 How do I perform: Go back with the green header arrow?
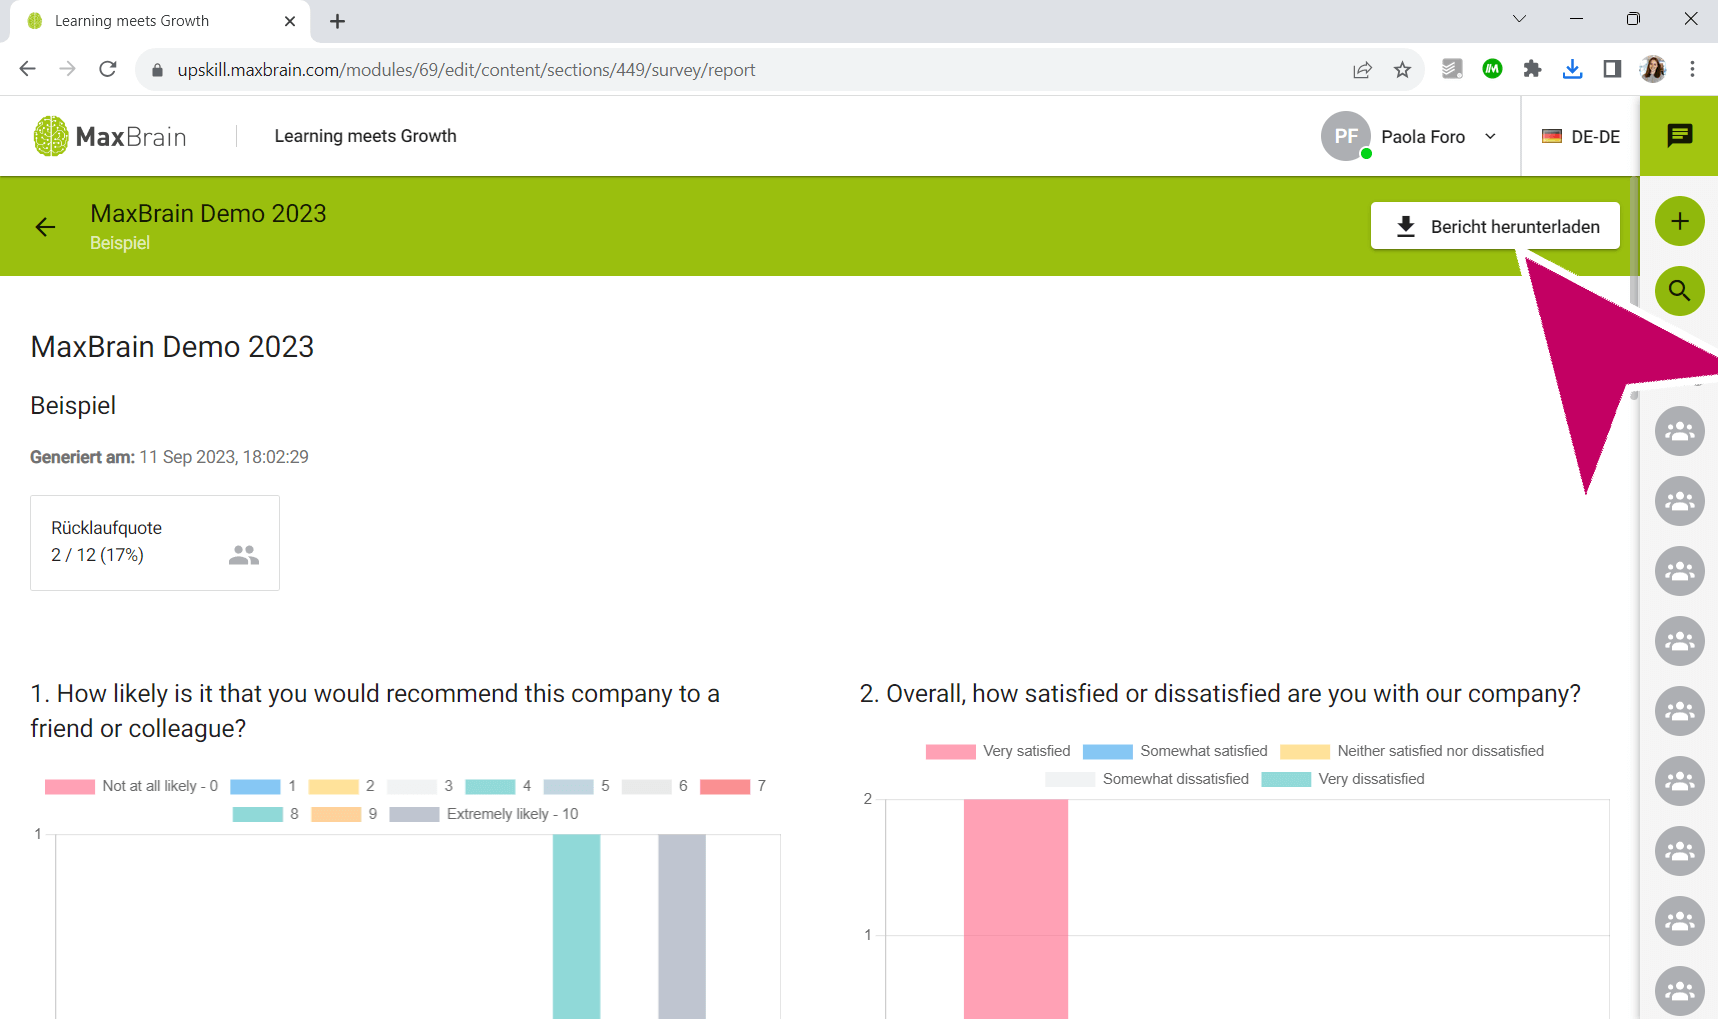tap(45, 227)
